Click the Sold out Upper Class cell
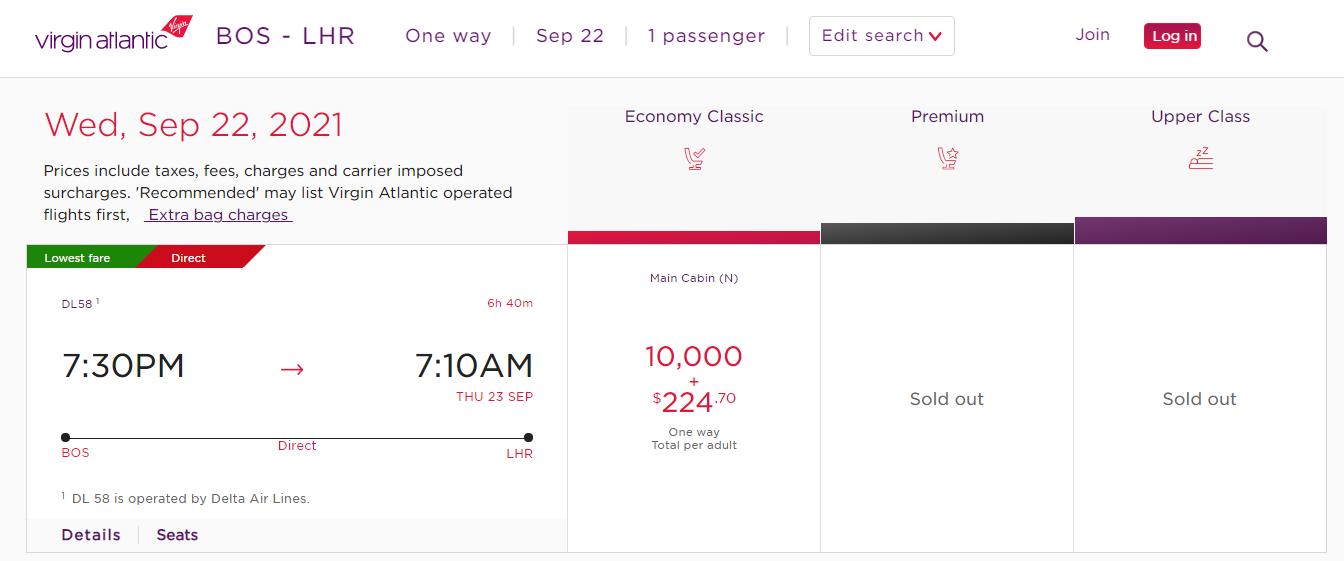 (x=1200, y=399)
